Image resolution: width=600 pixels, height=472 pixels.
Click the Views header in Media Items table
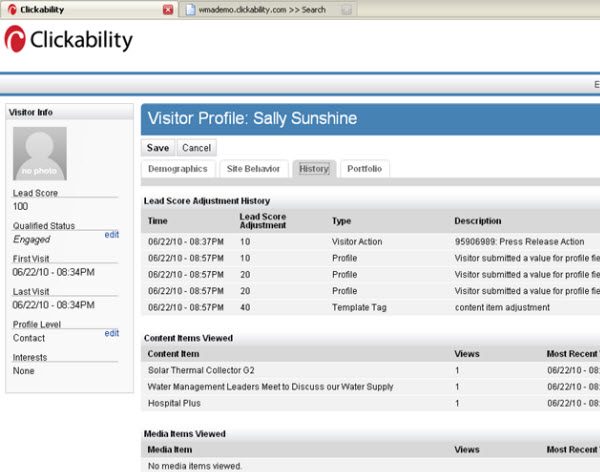[467, 449]
